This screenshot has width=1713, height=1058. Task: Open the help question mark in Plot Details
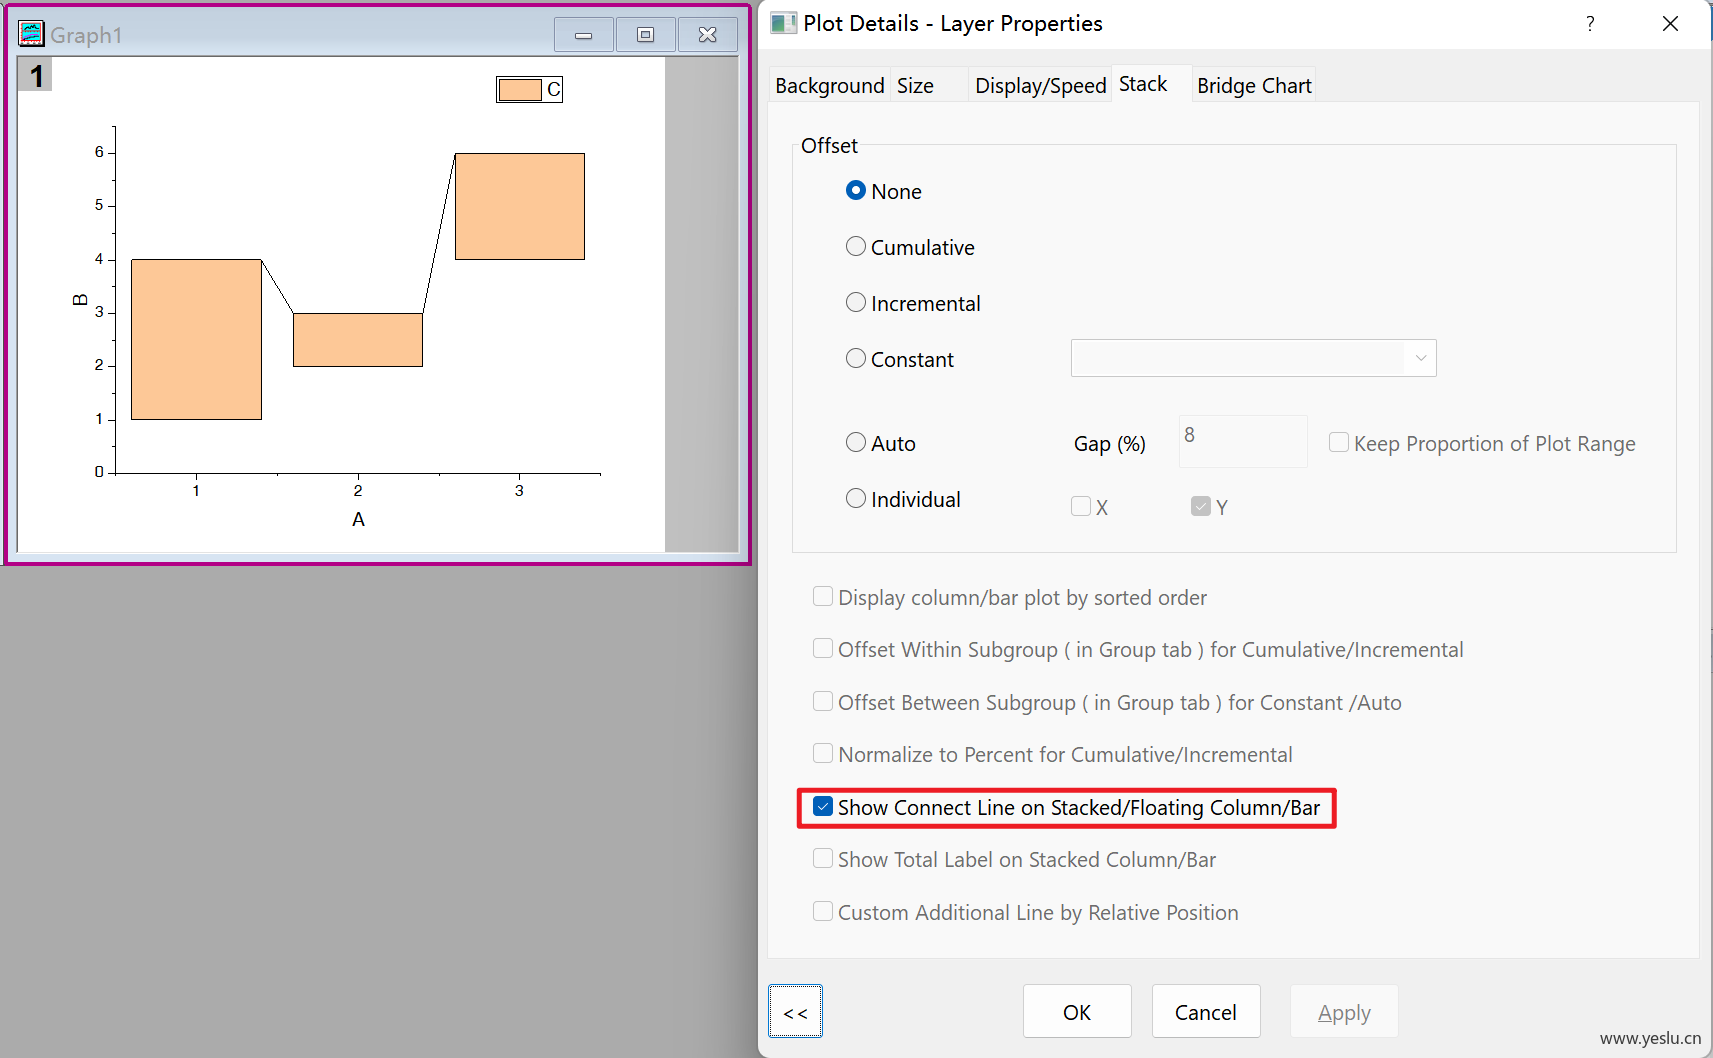[x=1590, y=23]
